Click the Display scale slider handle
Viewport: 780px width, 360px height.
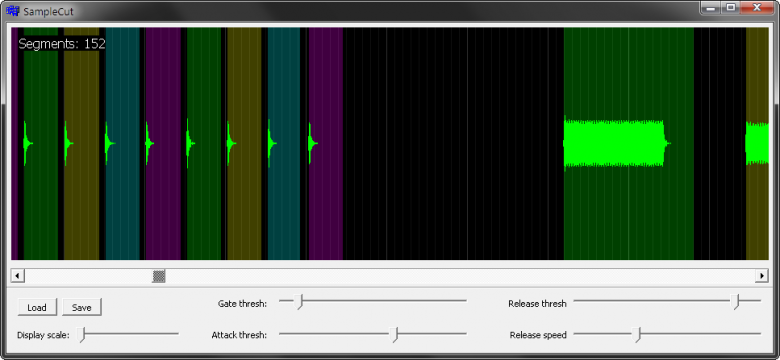pyautogui.click(x=83, y=335)
